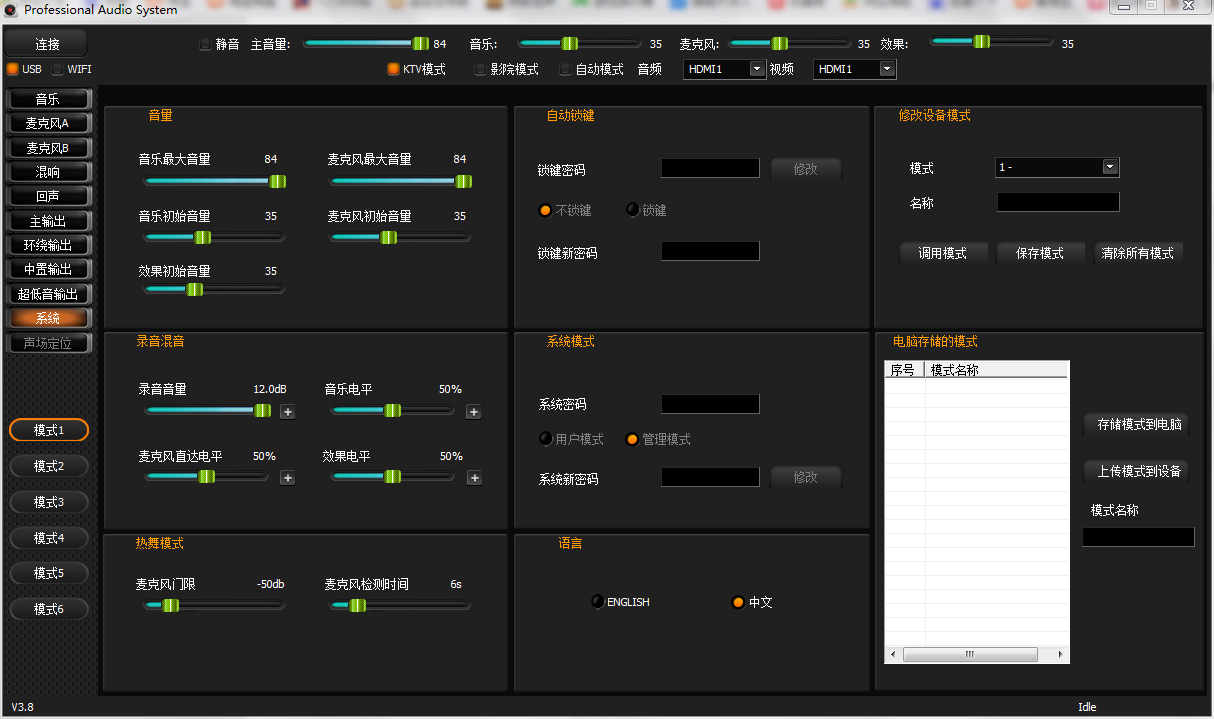
Task: Open the 麦克风B tab
Action: click(x=49, y=148)
